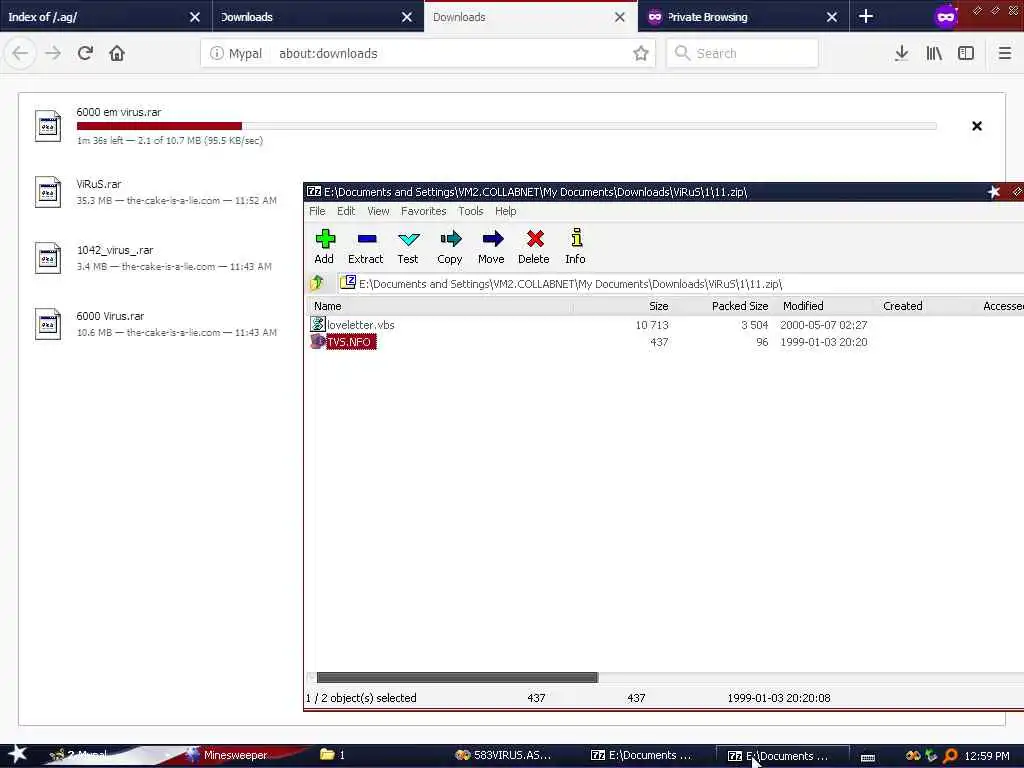Click the 12:59 PM taskbar clock
The image size is (1024, 768).
click(987, 756)
